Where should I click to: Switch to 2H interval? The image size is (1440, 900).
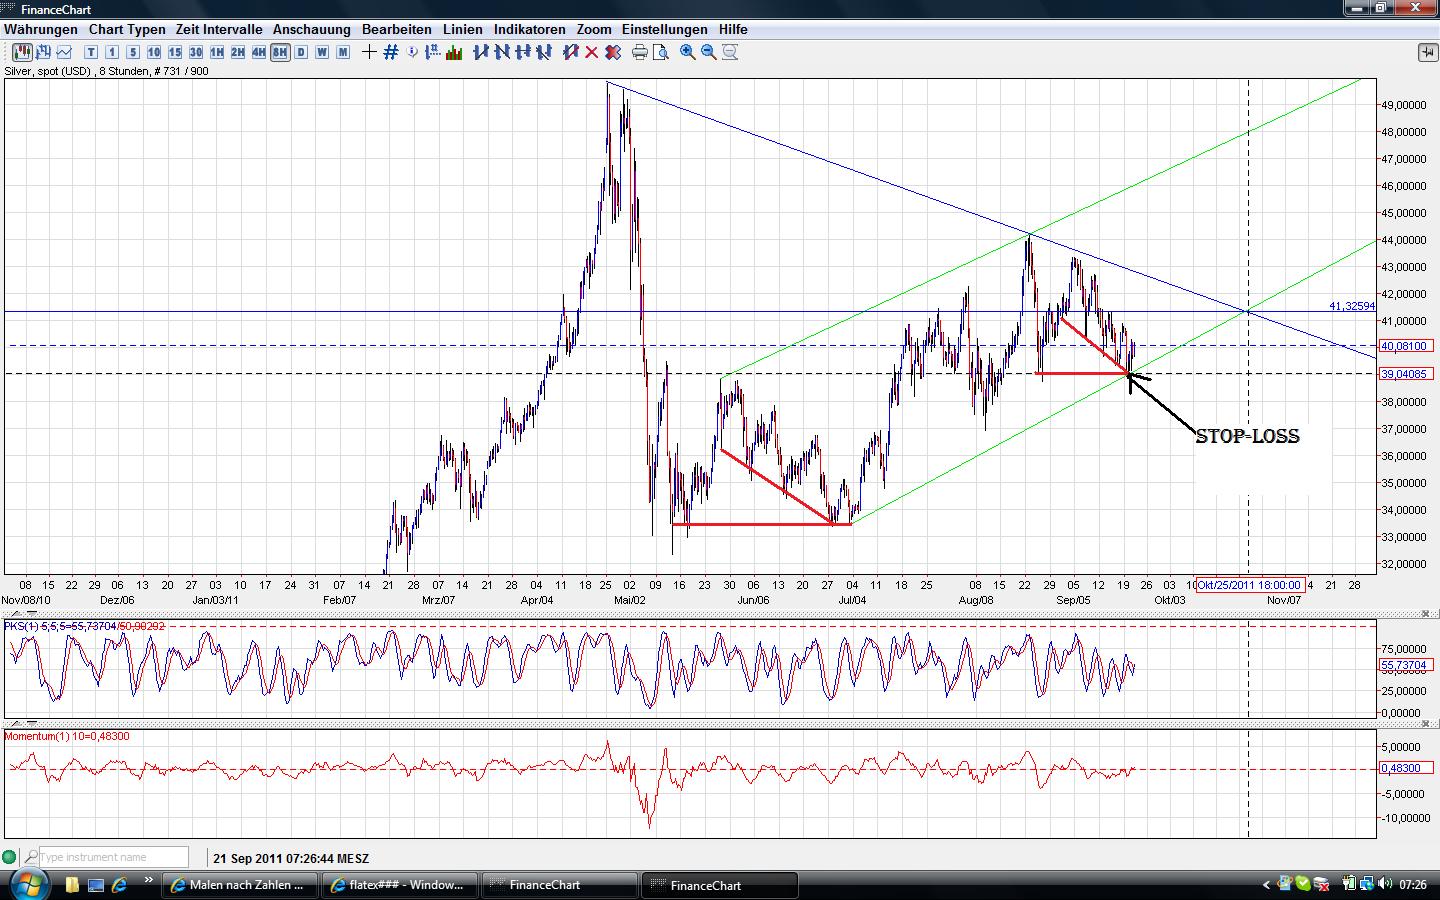point(238,52)
